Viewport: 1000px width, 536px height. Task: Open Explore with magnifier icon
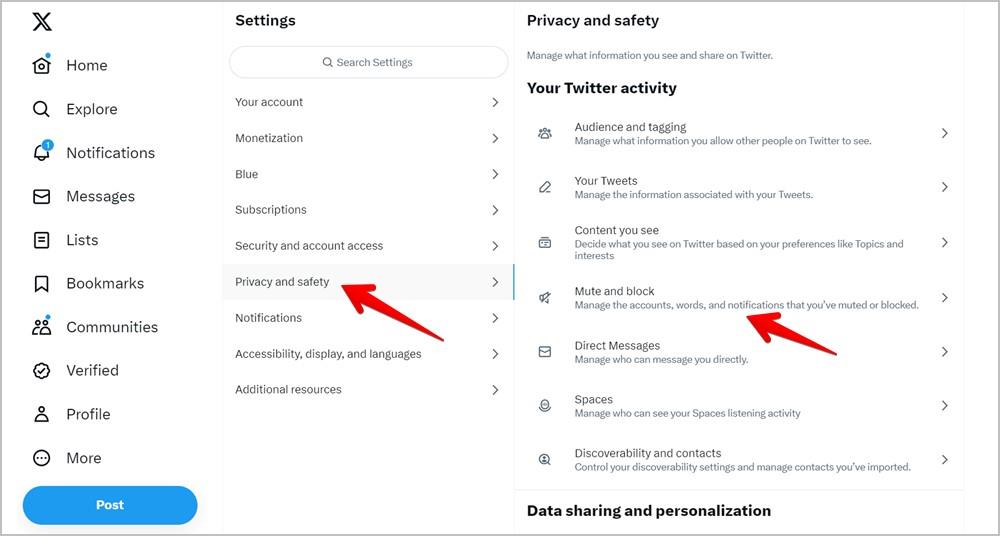[41, 109]
